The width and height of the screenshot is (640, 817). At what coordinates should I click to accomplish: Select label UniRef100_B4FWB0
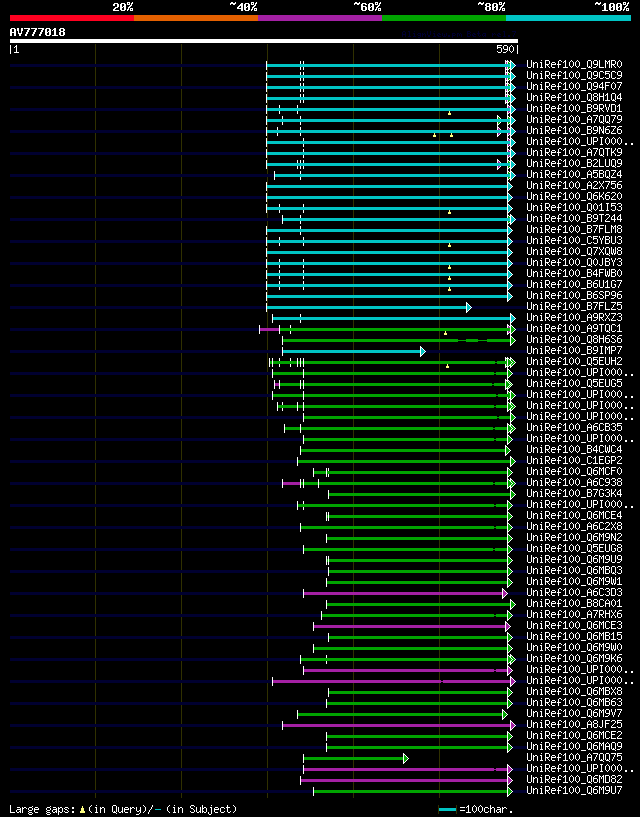click(x=574, y=274)
